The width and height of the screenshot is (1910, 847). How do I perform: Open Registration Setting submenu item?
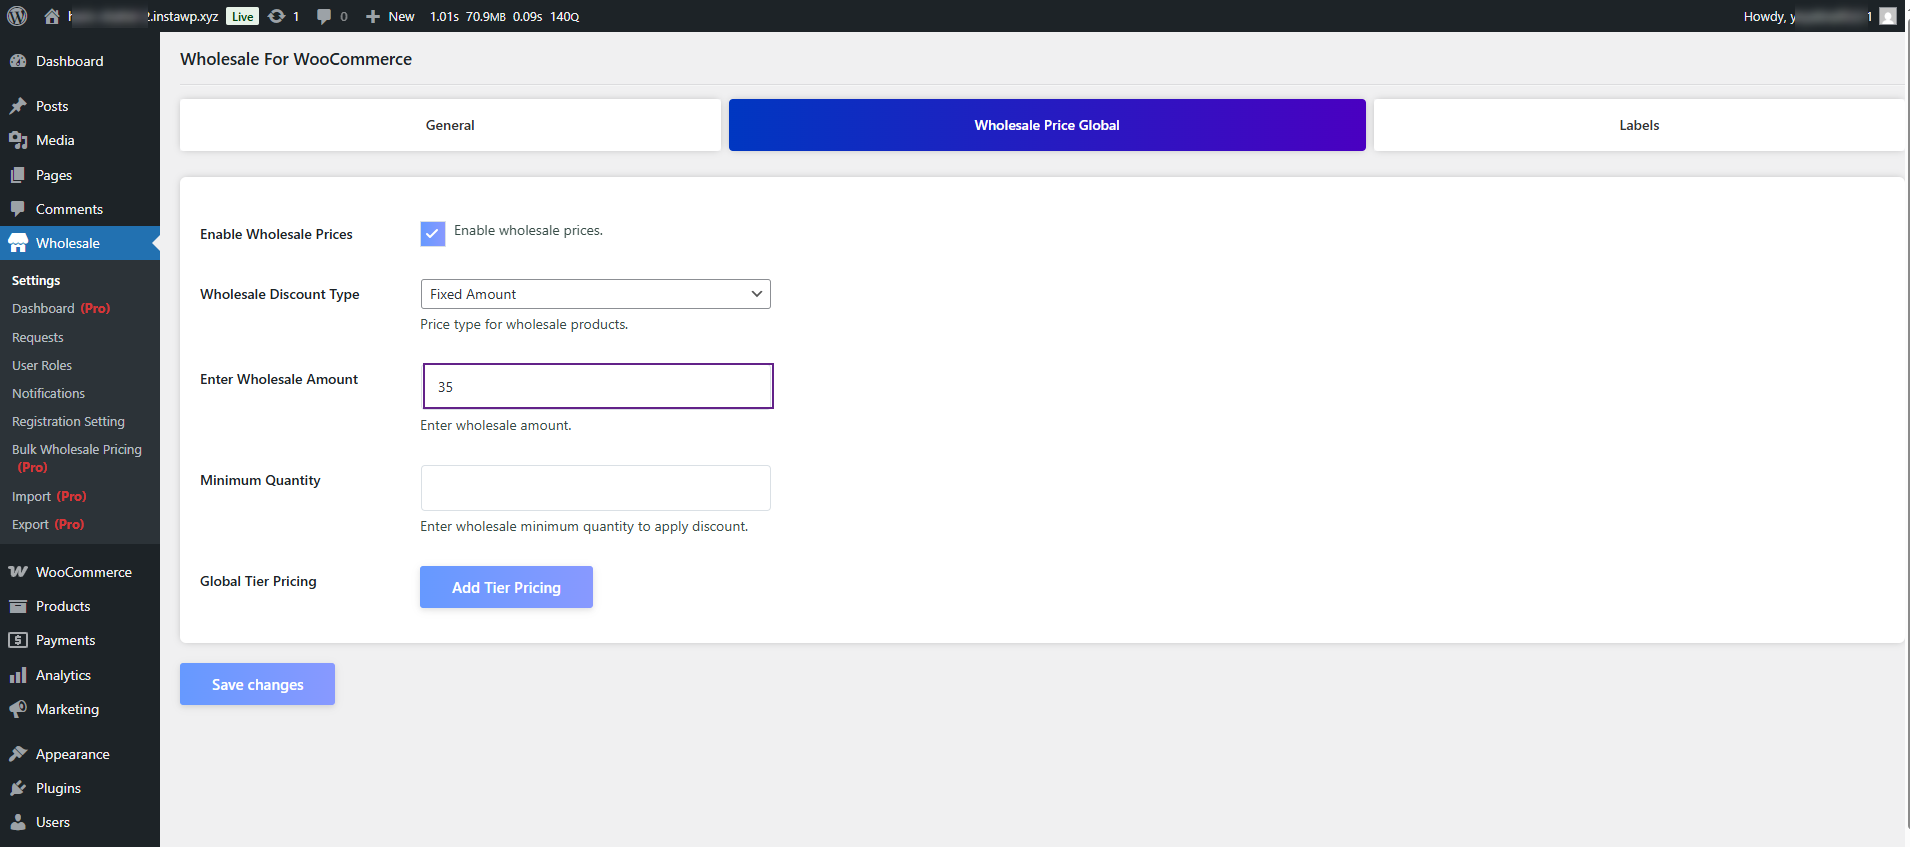click(68, 421)
